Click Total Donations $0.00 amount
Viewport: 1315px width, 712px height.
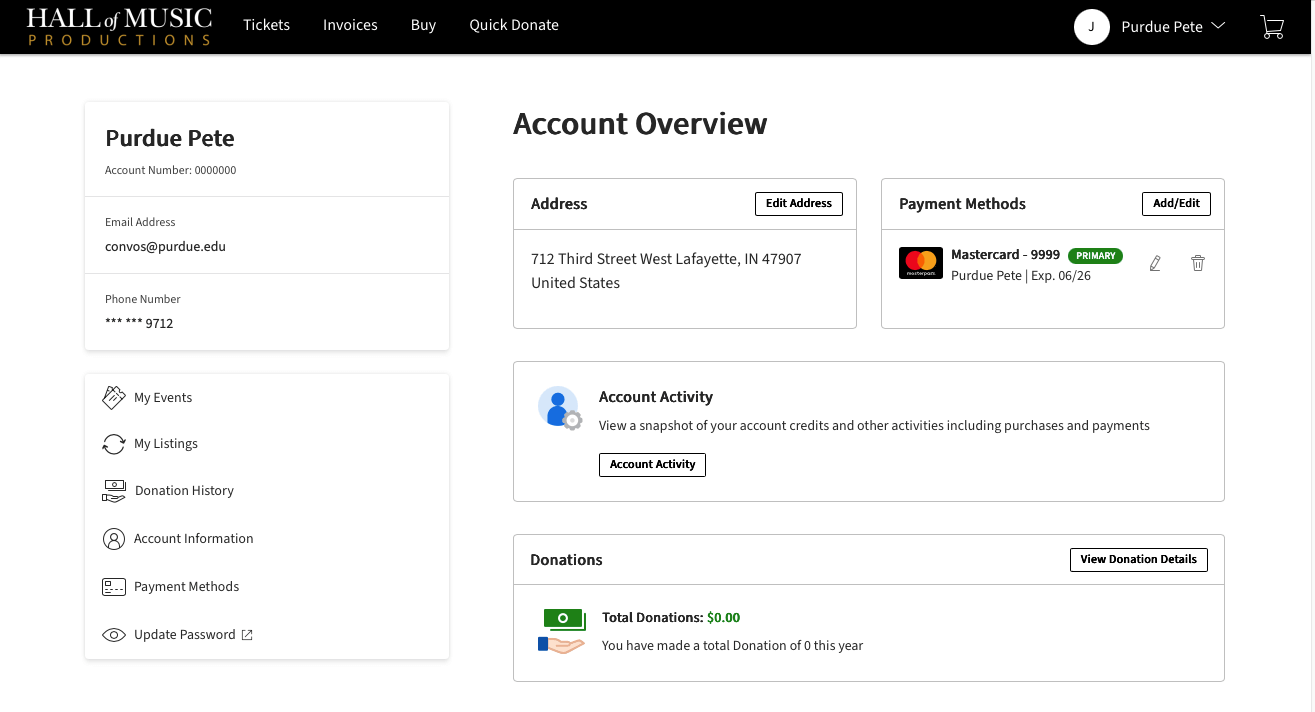pyautogui.click(x=723, y=618)
